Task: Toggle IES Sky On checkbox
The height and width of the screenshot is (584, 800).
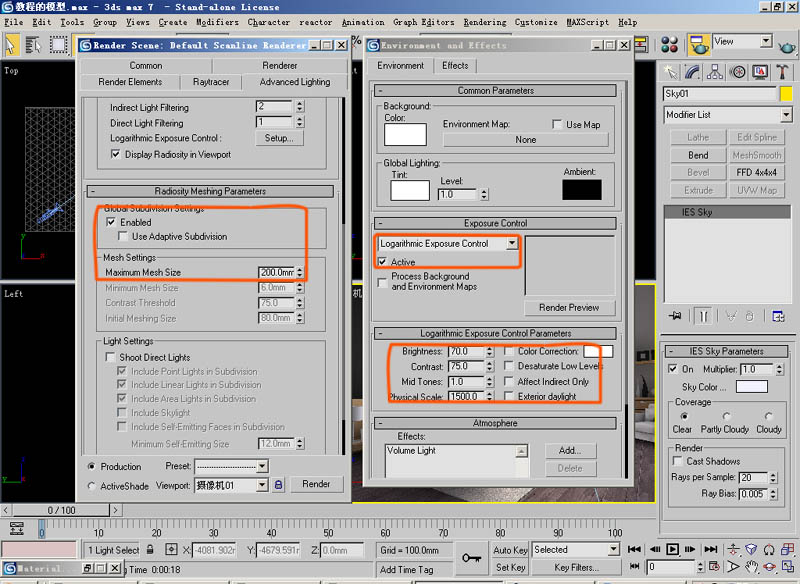Action: (x=673, y=369)
